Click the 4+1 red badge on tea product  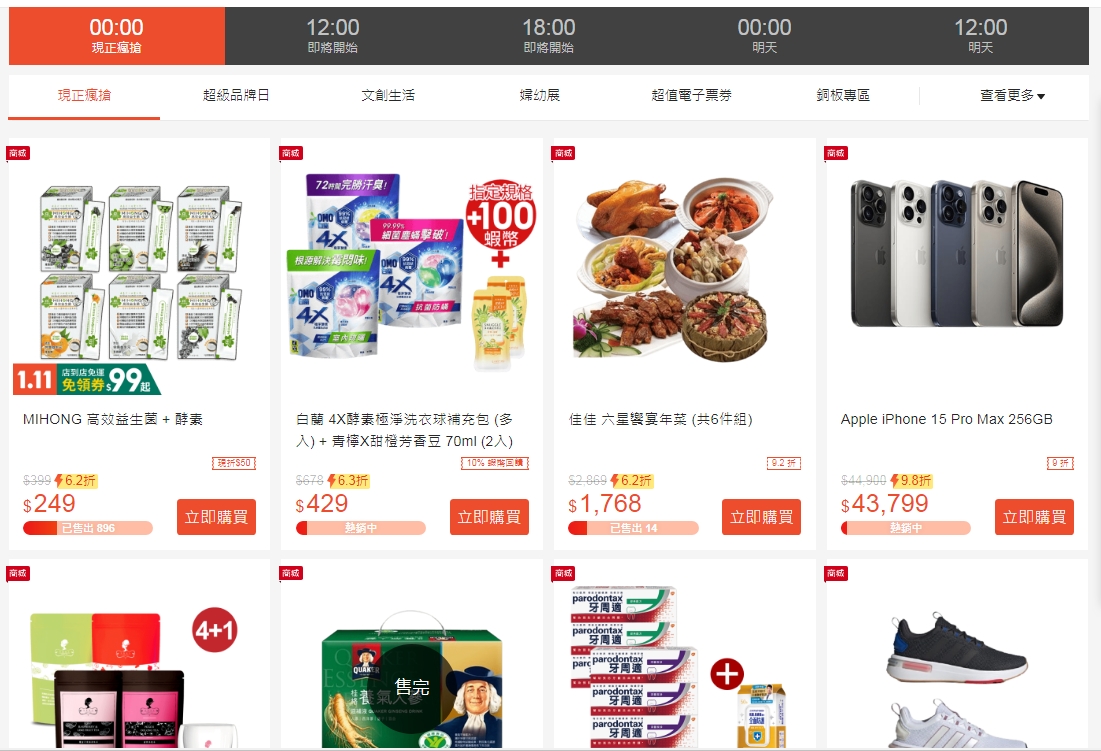215,630
